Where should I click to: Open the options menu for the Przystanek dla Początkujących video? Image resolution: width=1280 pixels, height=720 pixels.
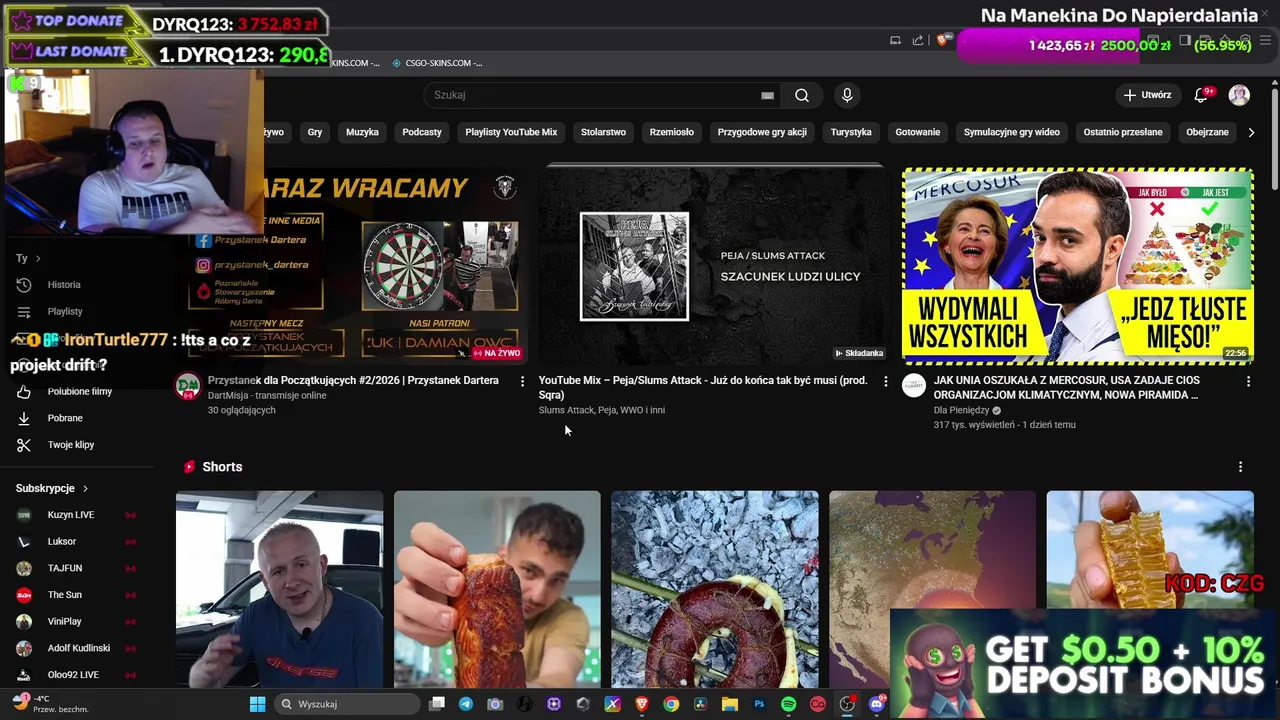(x=522, y=381)
